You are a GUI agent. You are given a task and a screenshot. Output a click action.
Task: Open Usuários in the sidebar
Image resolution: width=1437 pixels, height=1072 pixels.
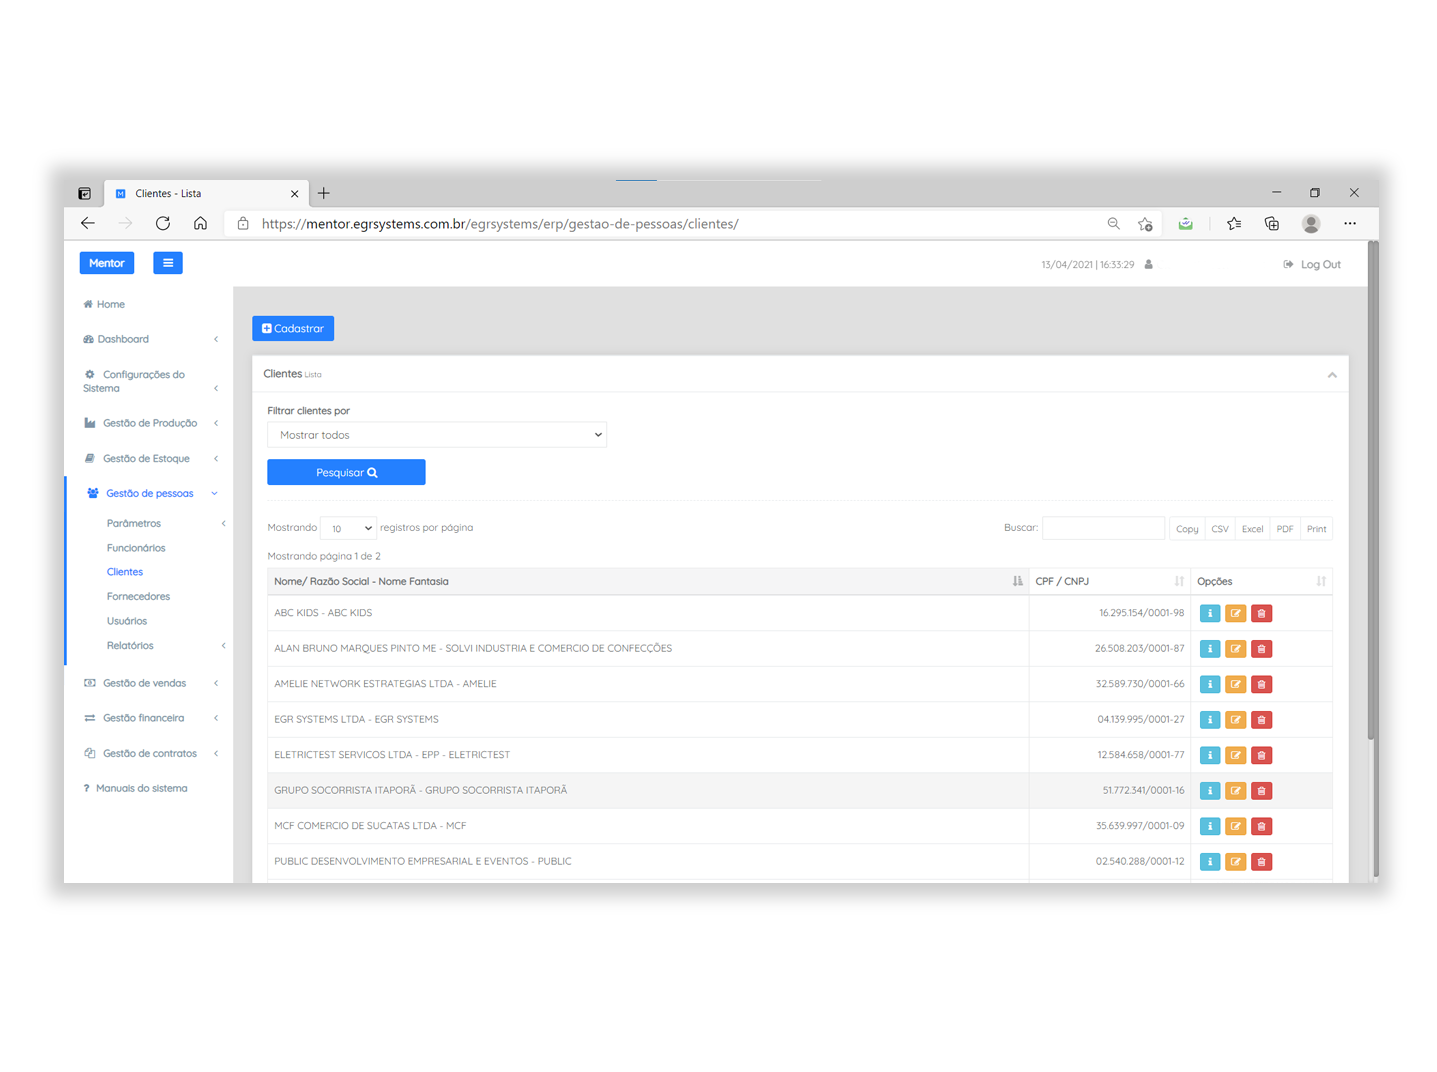pos(127,621)
